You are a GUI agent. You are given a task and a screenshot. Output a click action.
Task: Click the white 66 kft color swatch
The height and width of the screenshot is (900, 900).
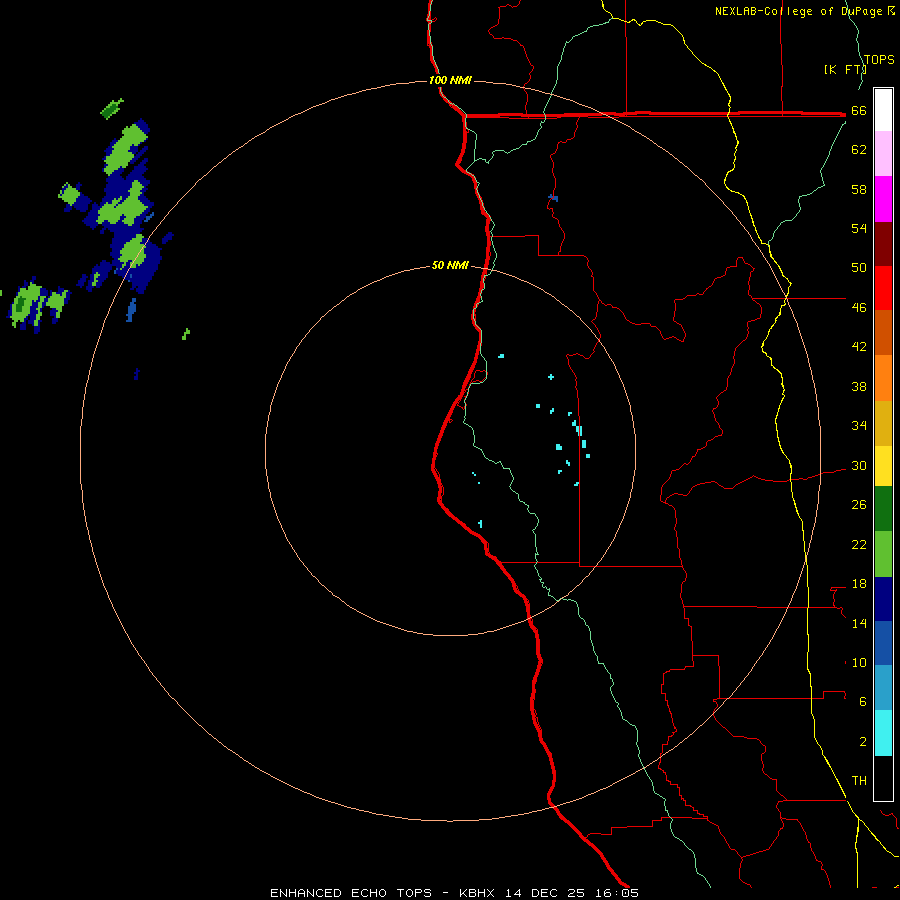(x=883, y=110)
